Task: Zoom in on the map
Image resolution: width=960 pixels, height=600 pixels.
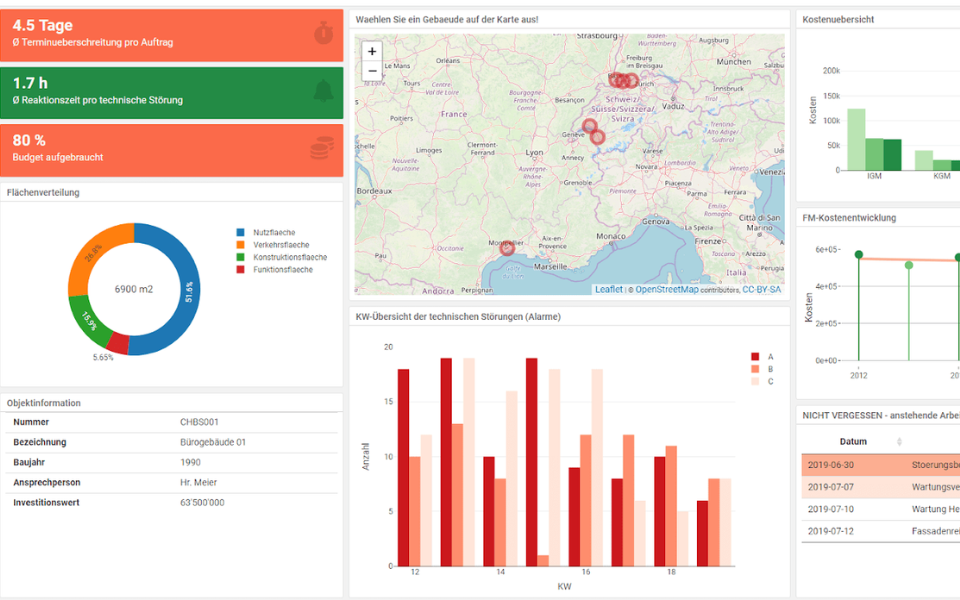Action: (x=372, y=51)
